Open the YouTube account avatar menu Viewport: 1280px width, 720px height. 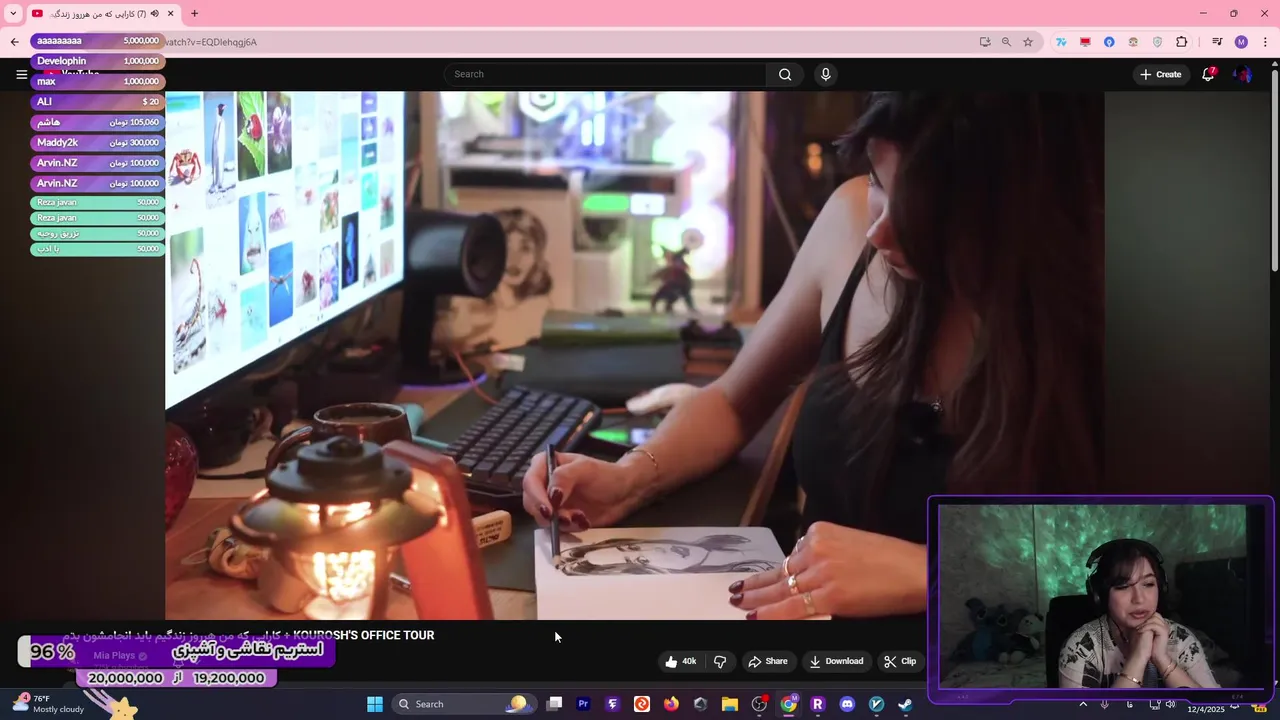1242,74
